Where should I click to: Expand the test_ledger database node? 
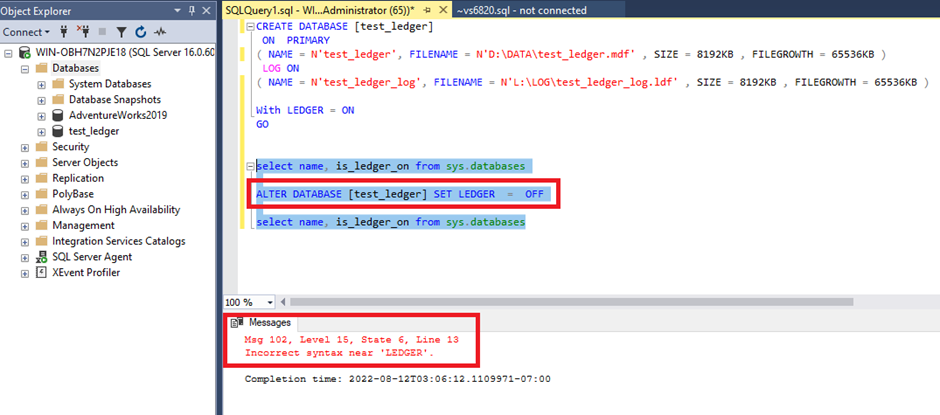coord(41,131)
